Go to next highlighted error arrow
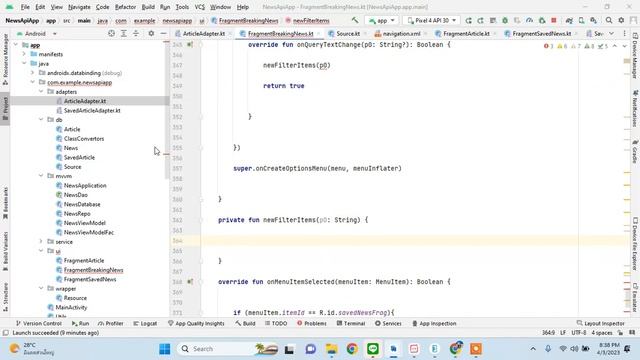The image size is (640, 360). pyautogui.click(x=624, y=46)
